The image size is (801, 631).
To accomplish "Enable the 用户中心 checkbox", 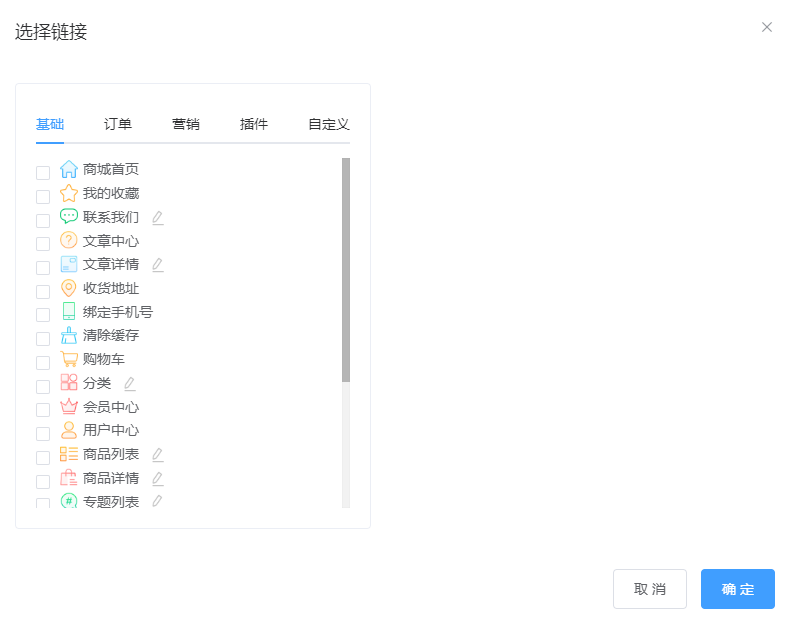I will click(43, 434).
